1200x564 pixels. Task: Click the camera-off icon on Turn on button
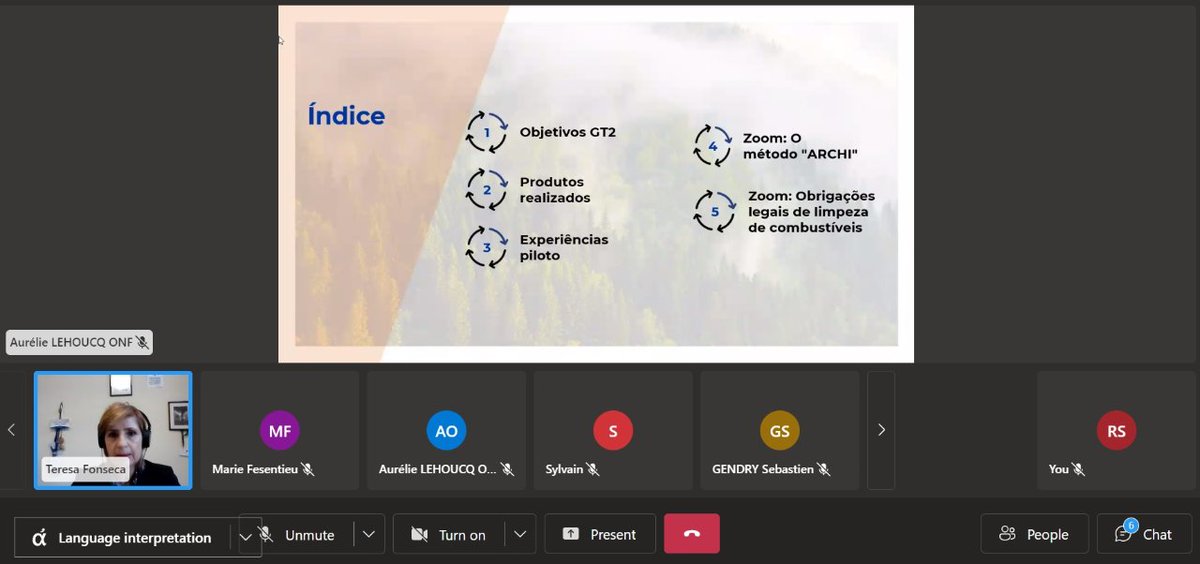point(419,535)
